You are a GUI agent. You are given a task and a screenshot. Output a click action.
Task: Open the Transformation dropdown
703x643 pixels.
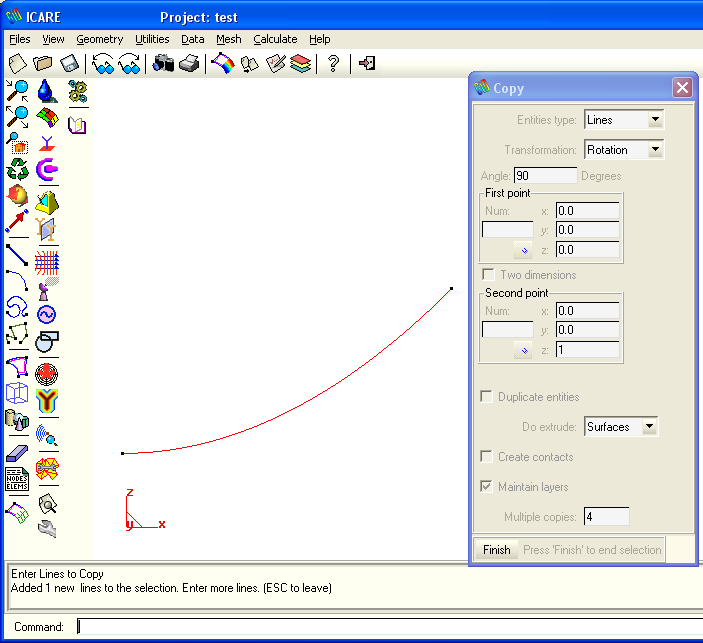point(624,150)
